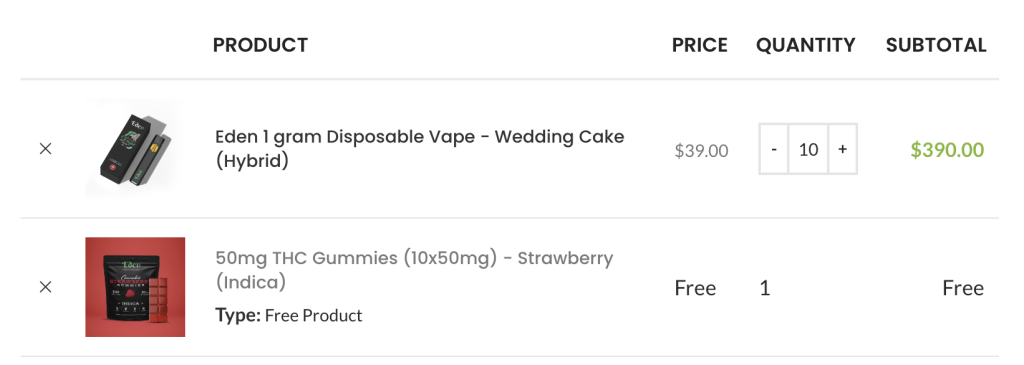Open Strawberry Gummies product thumbnail

tap(135, 287)
